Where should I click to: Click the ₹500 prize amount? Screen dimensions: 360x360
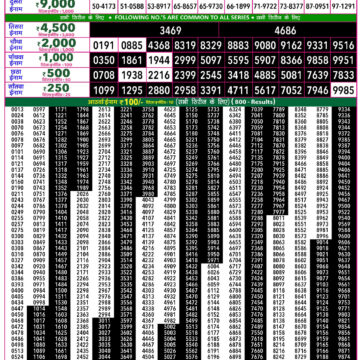click(x=56, y=73)
